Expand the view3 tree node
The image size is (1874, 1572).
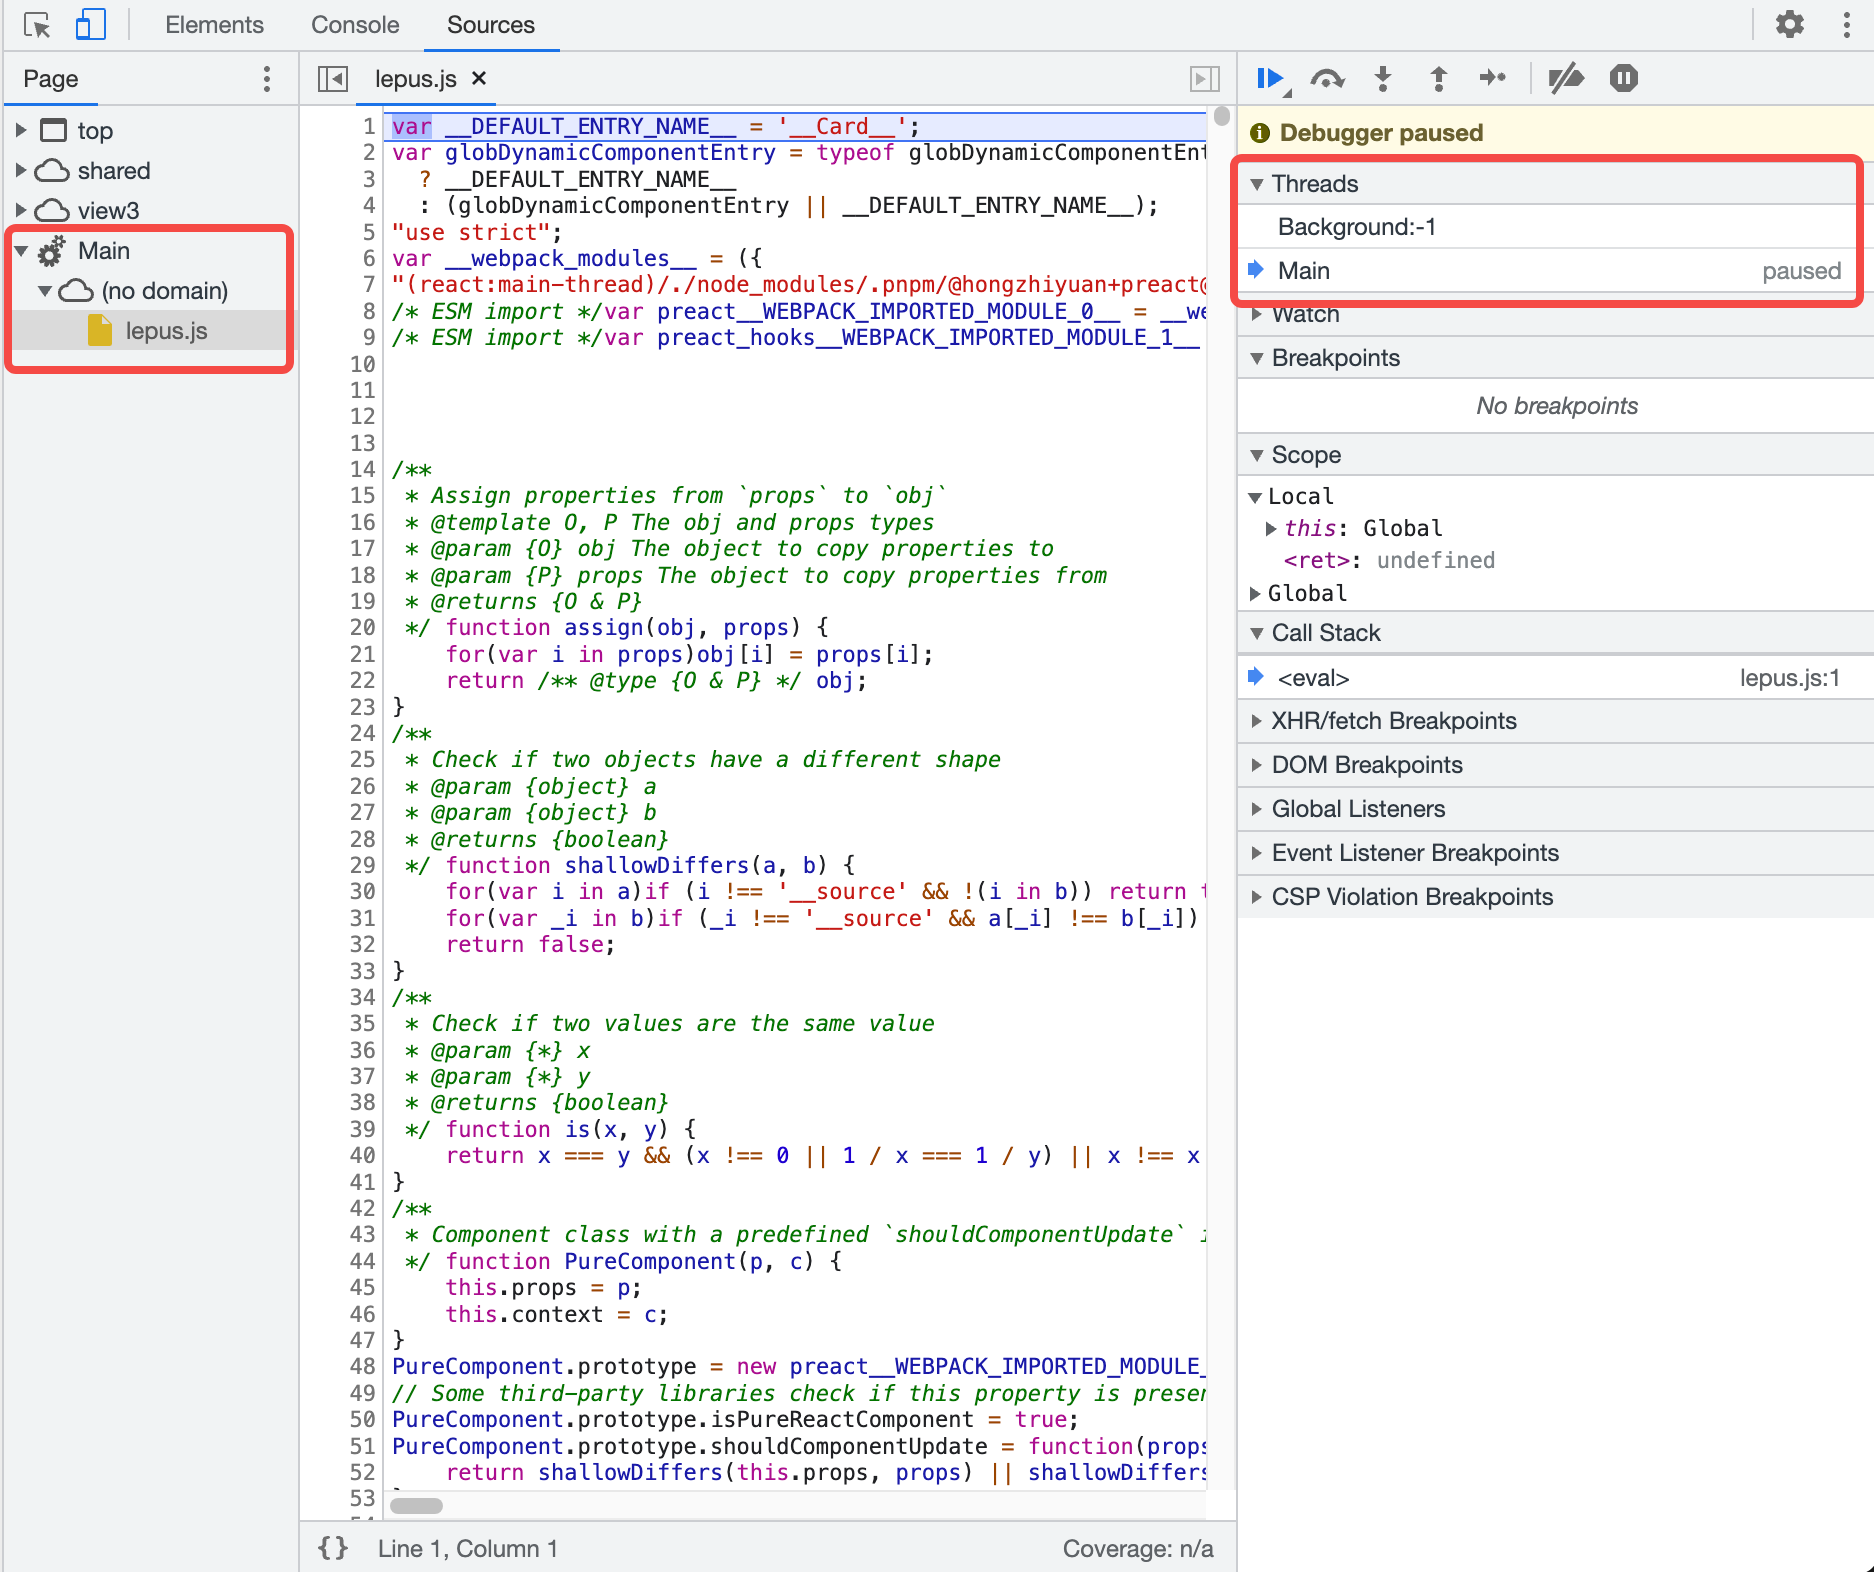coord(20,210)
